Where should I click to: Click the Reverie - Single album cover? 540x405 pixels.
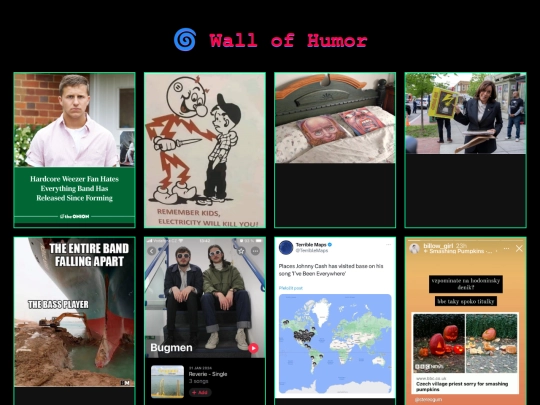click(167, 382)
